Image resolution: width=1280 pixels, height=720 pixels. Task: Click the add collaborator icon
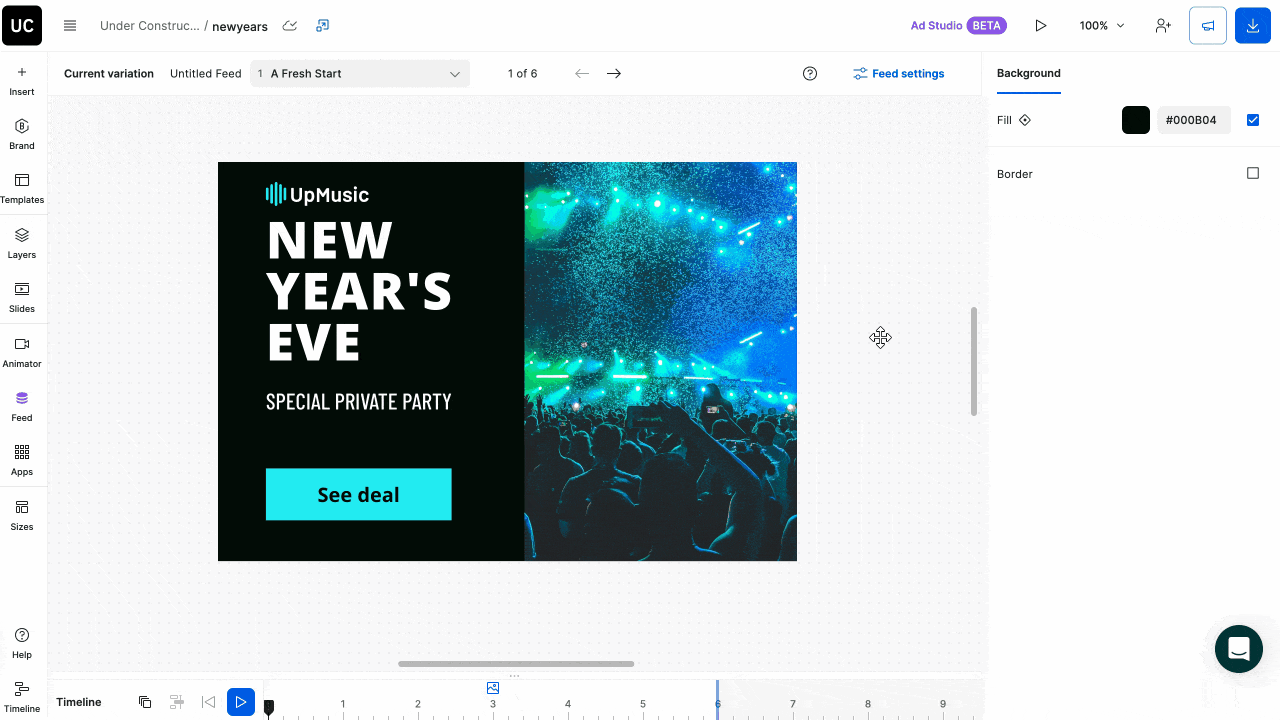(1163, 25)
